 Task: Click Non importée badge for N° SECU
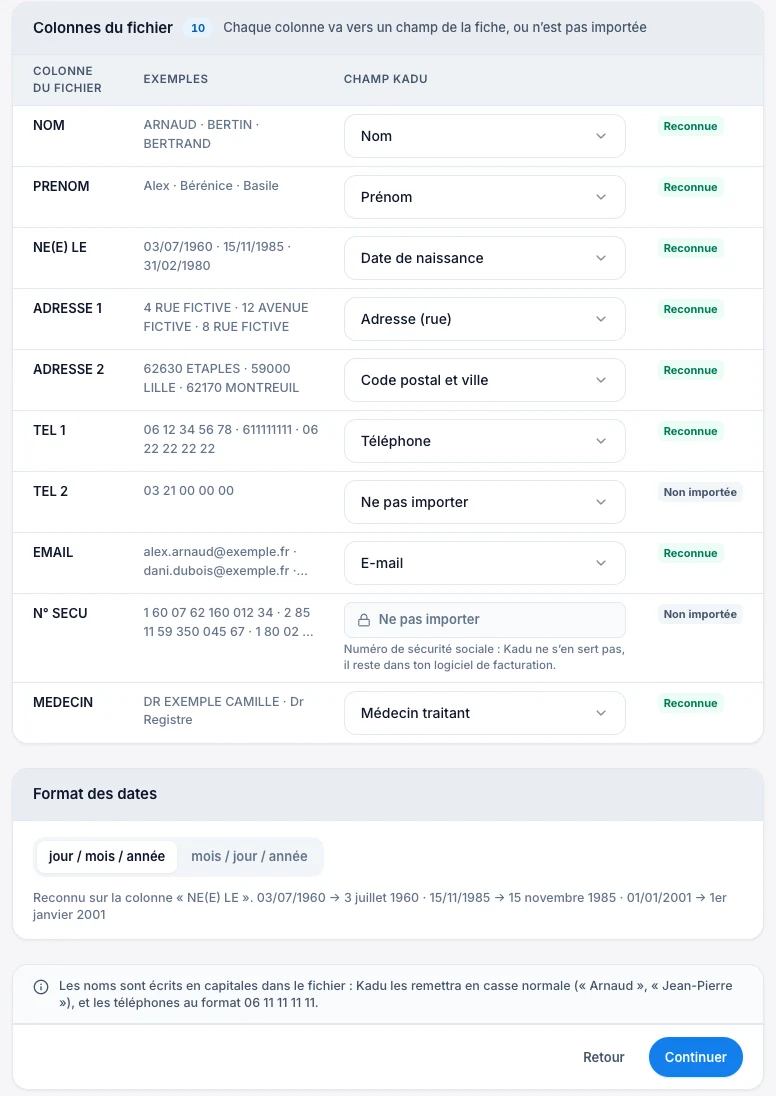(700, 614)
